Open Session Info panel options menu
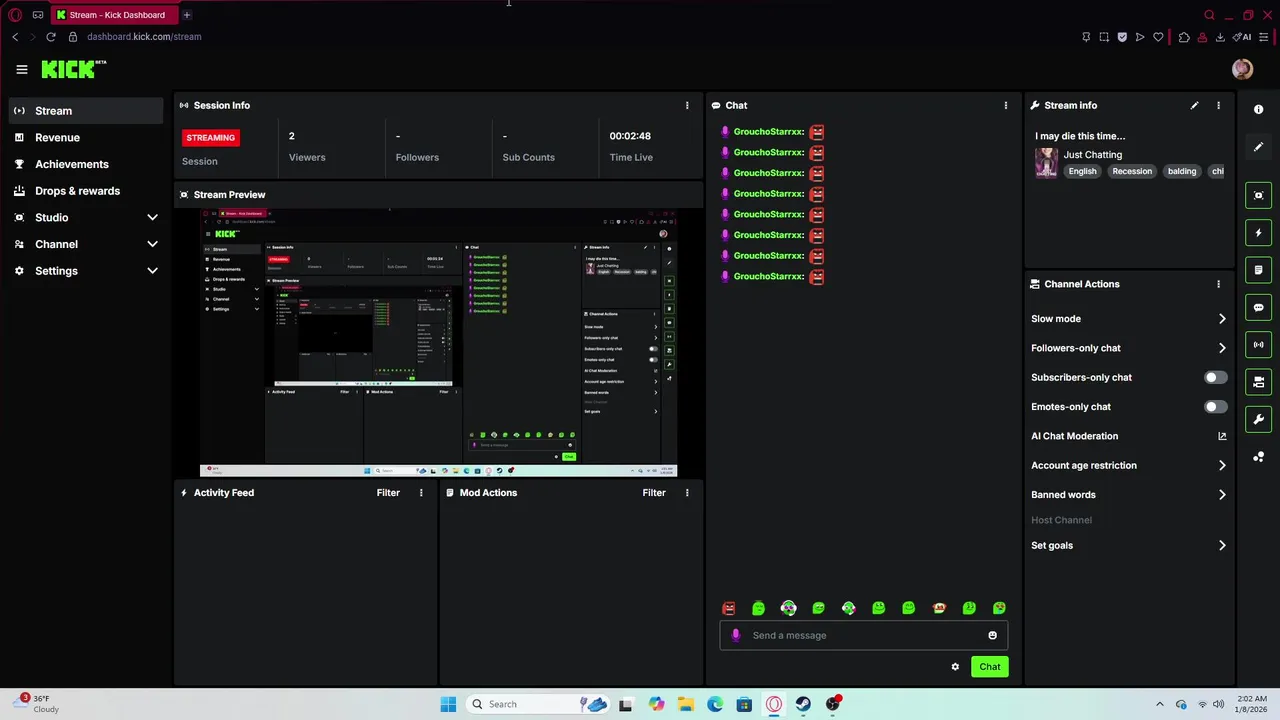The width and height of the screenshot is (1280, 720). (687, 105)
